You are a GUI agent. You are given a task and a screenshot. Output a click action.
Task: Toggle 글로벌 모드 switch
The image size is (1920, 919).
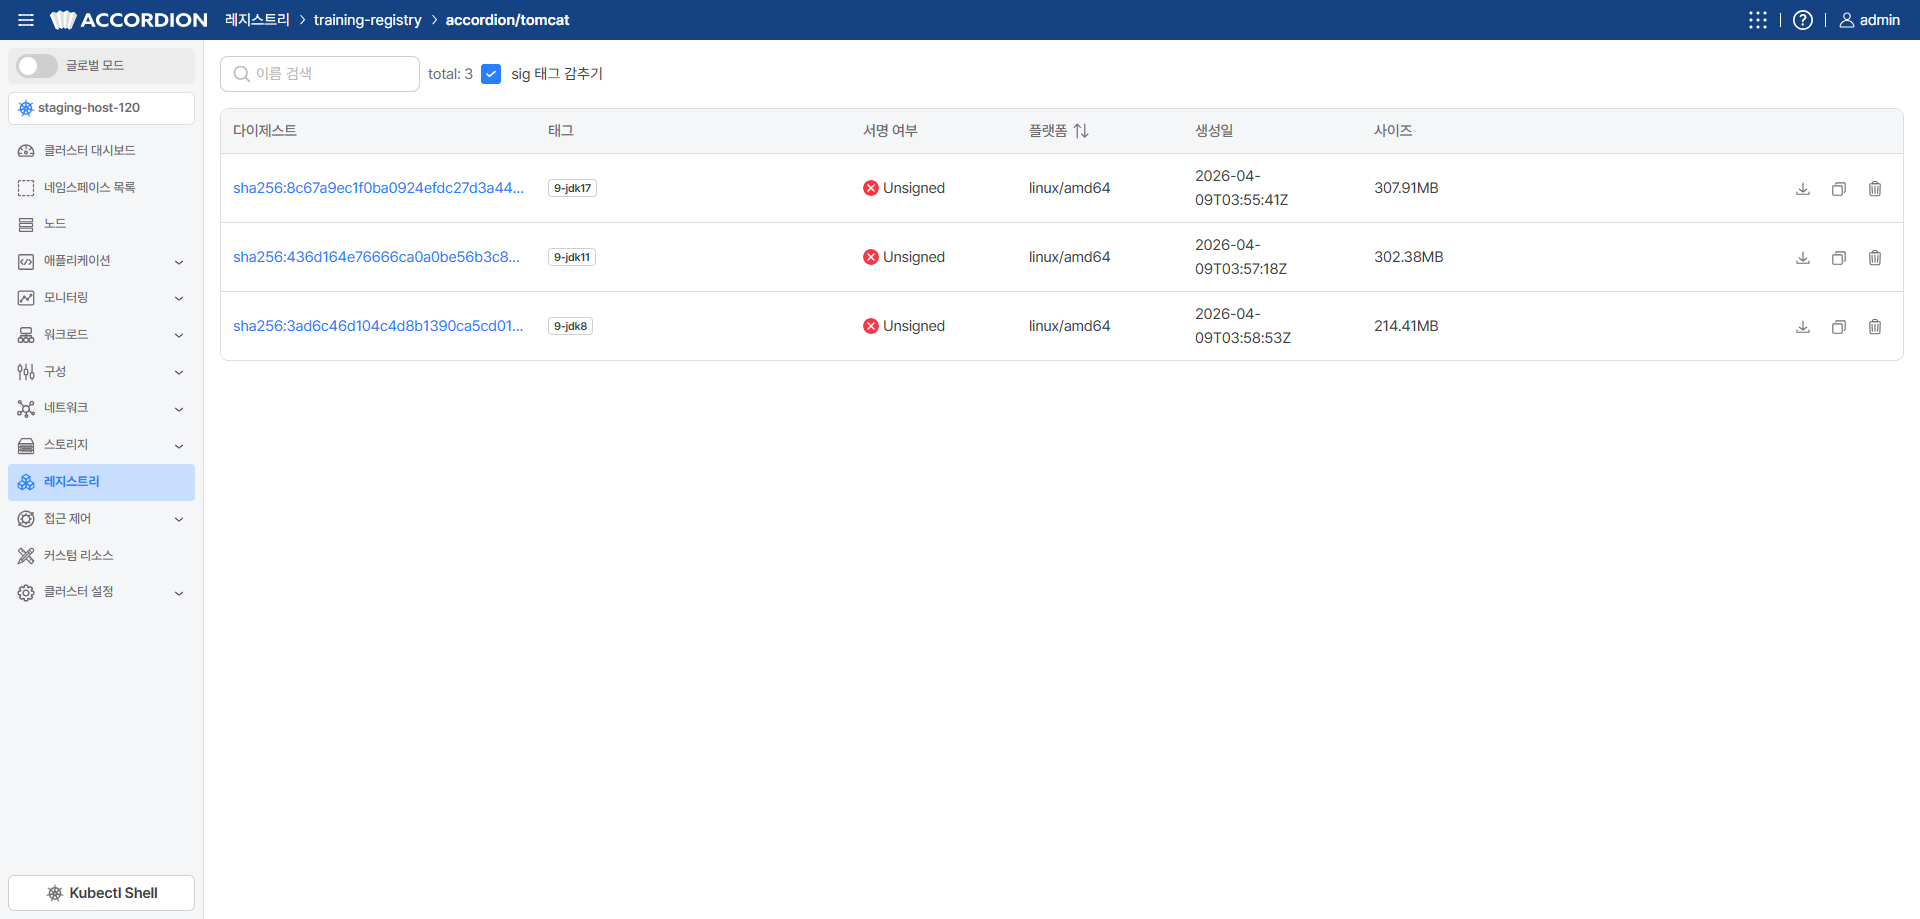37,66
